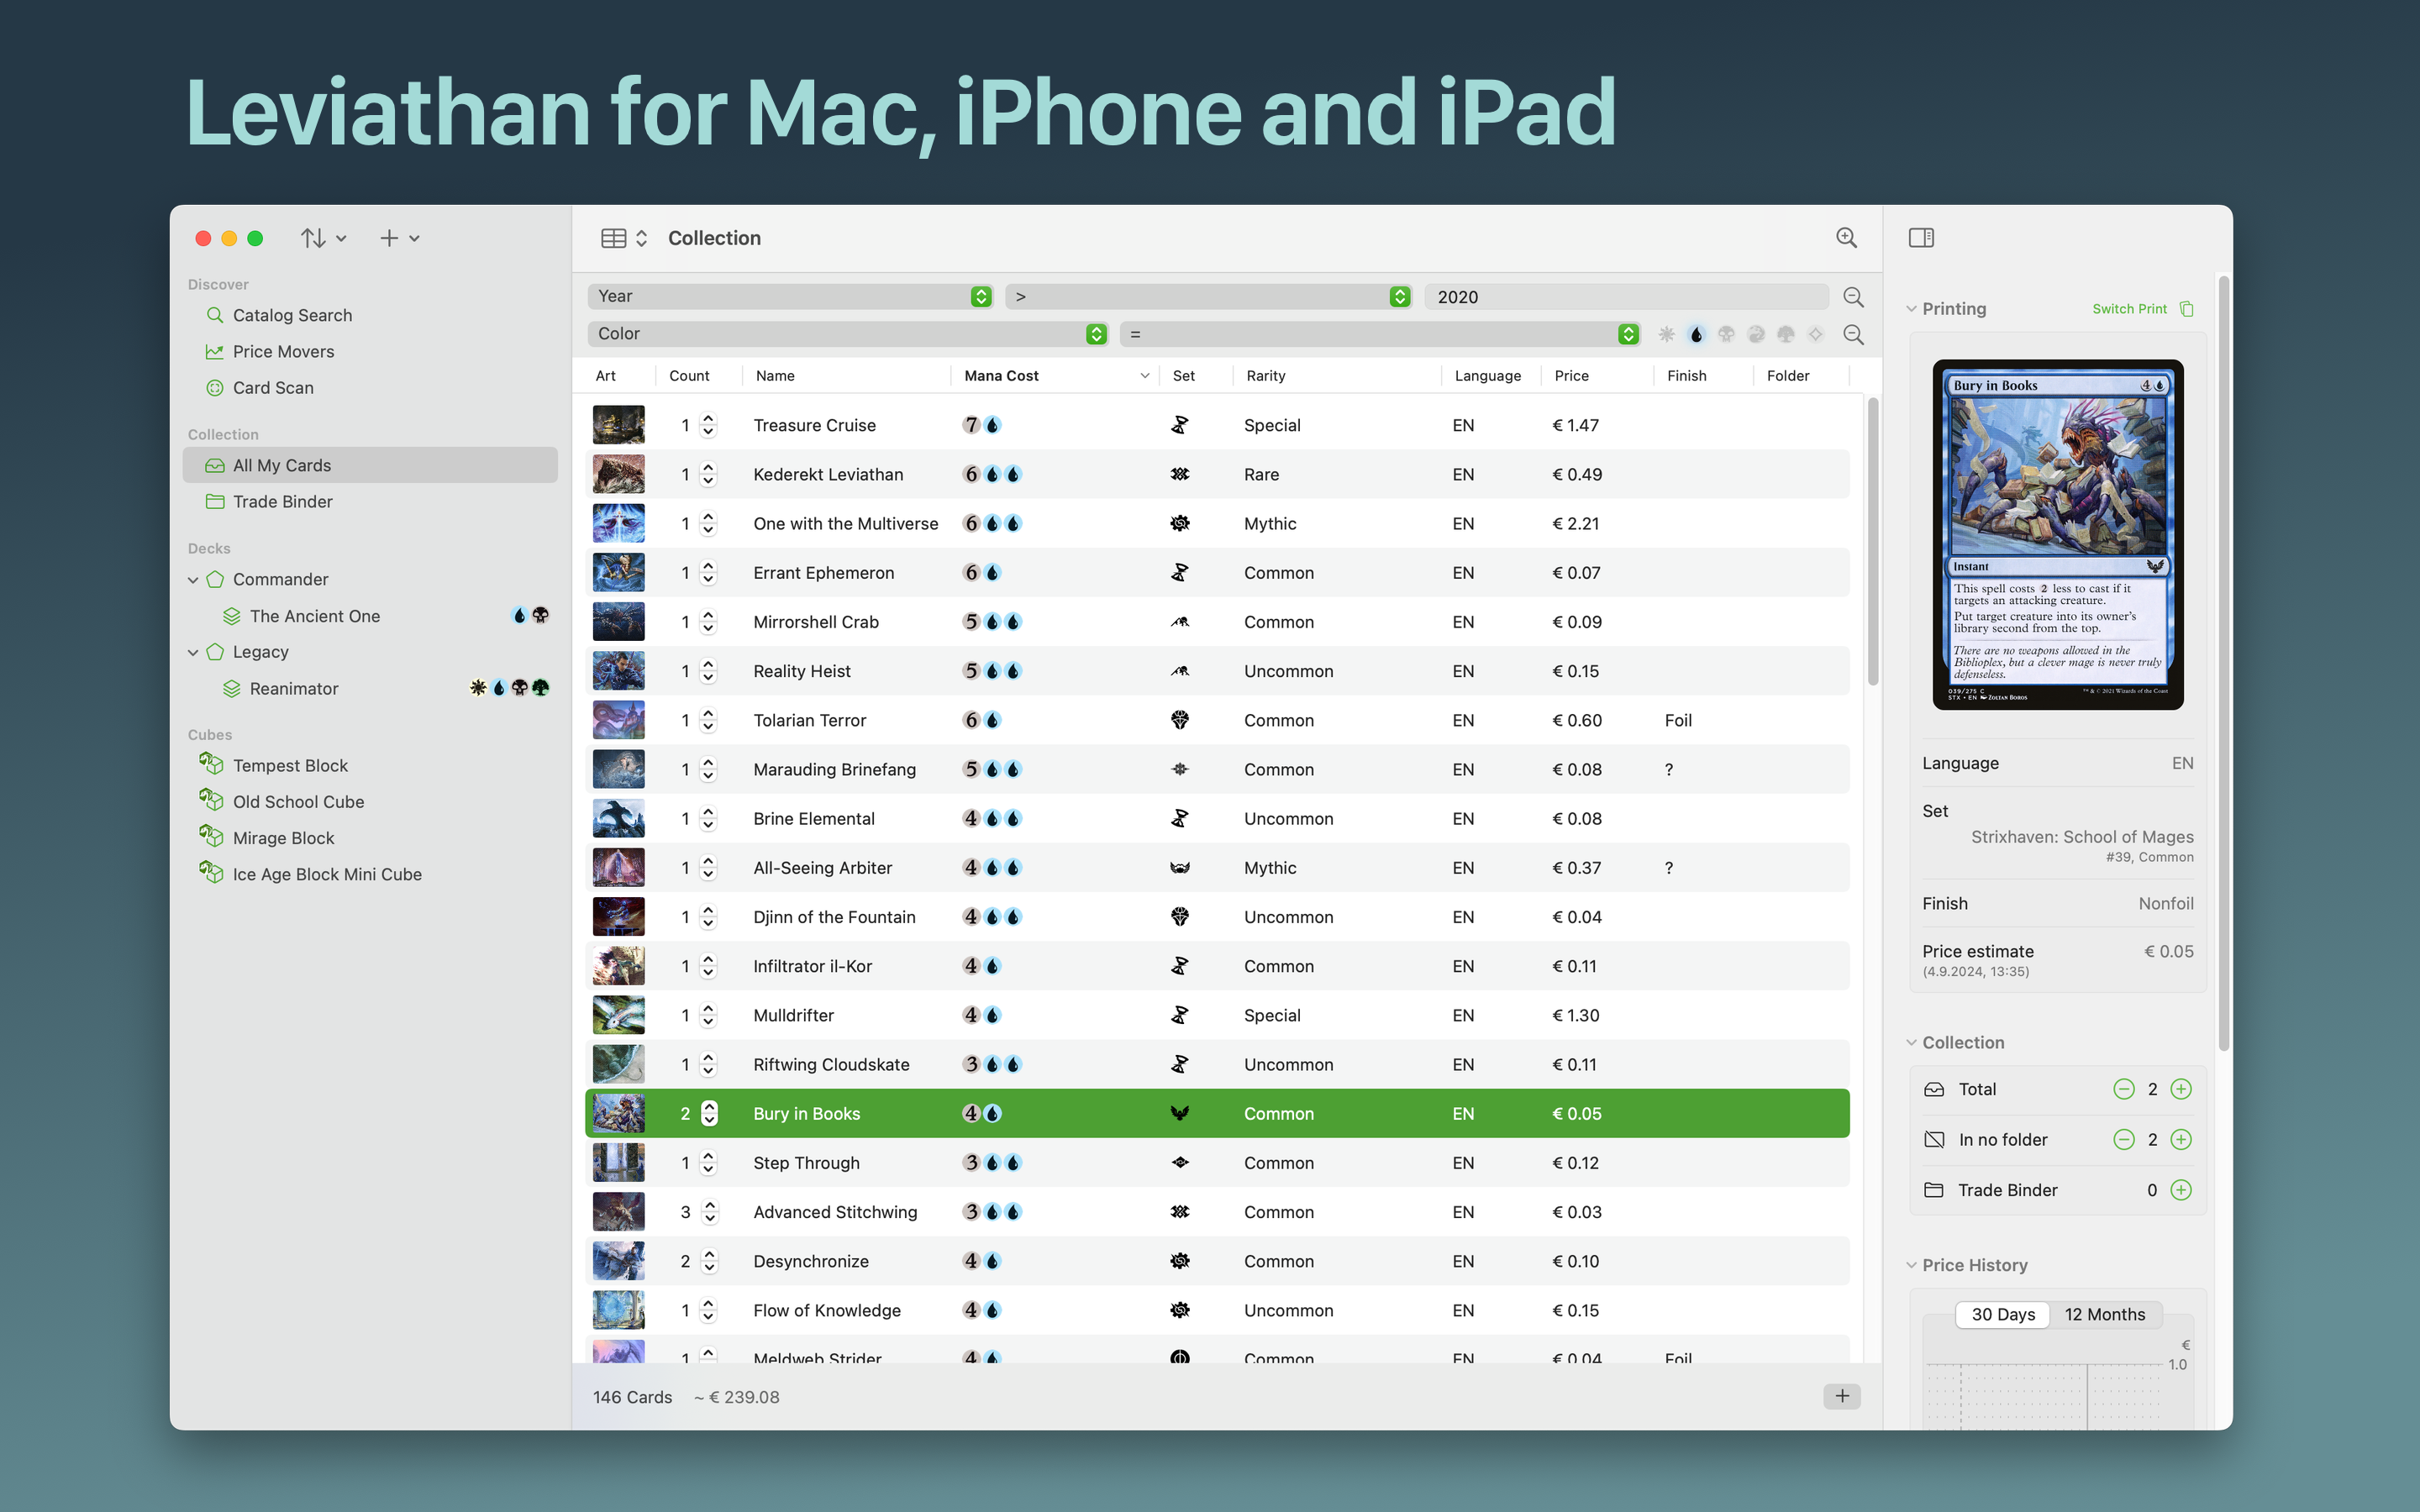Click the Tolarian Terror set symbol
Screen dimensions: 2420x1512
click(1180, 720)
